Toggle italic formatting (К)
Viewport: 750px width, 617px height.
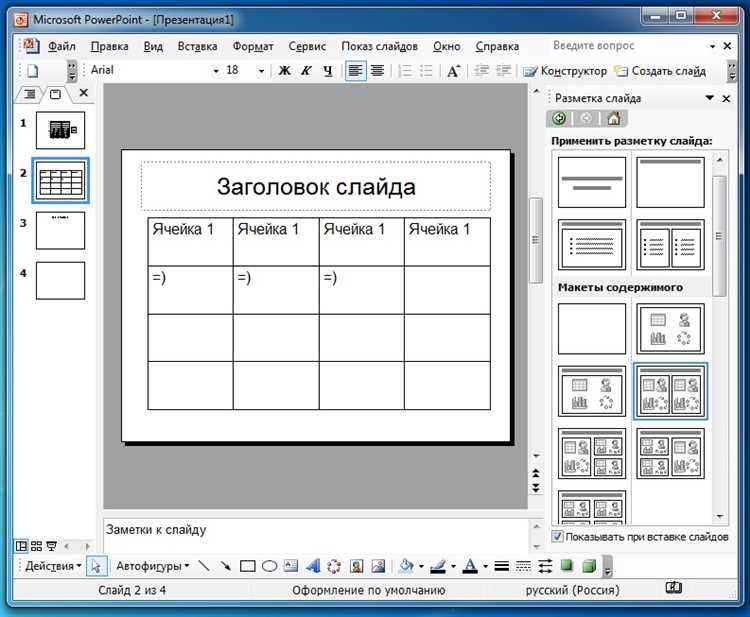[x=306, y=71]
